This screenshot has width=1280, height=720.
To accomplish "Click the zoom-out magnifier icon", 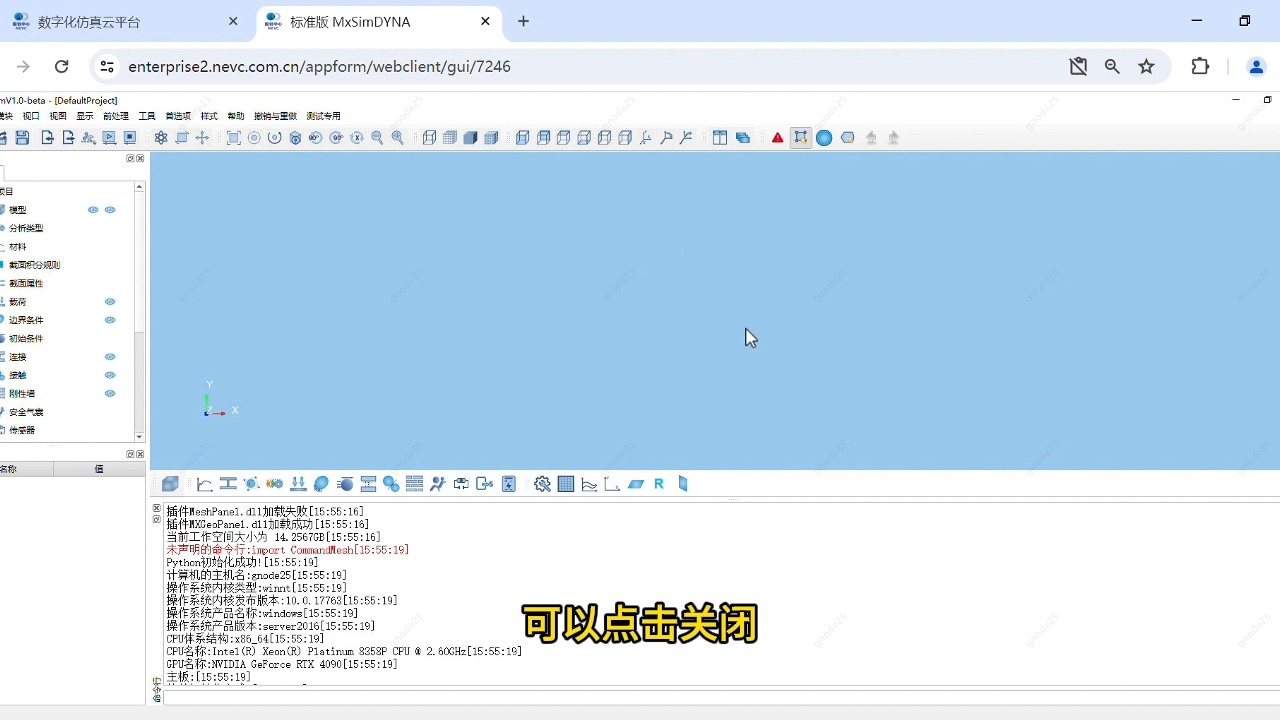I will [x=377, y=138].
